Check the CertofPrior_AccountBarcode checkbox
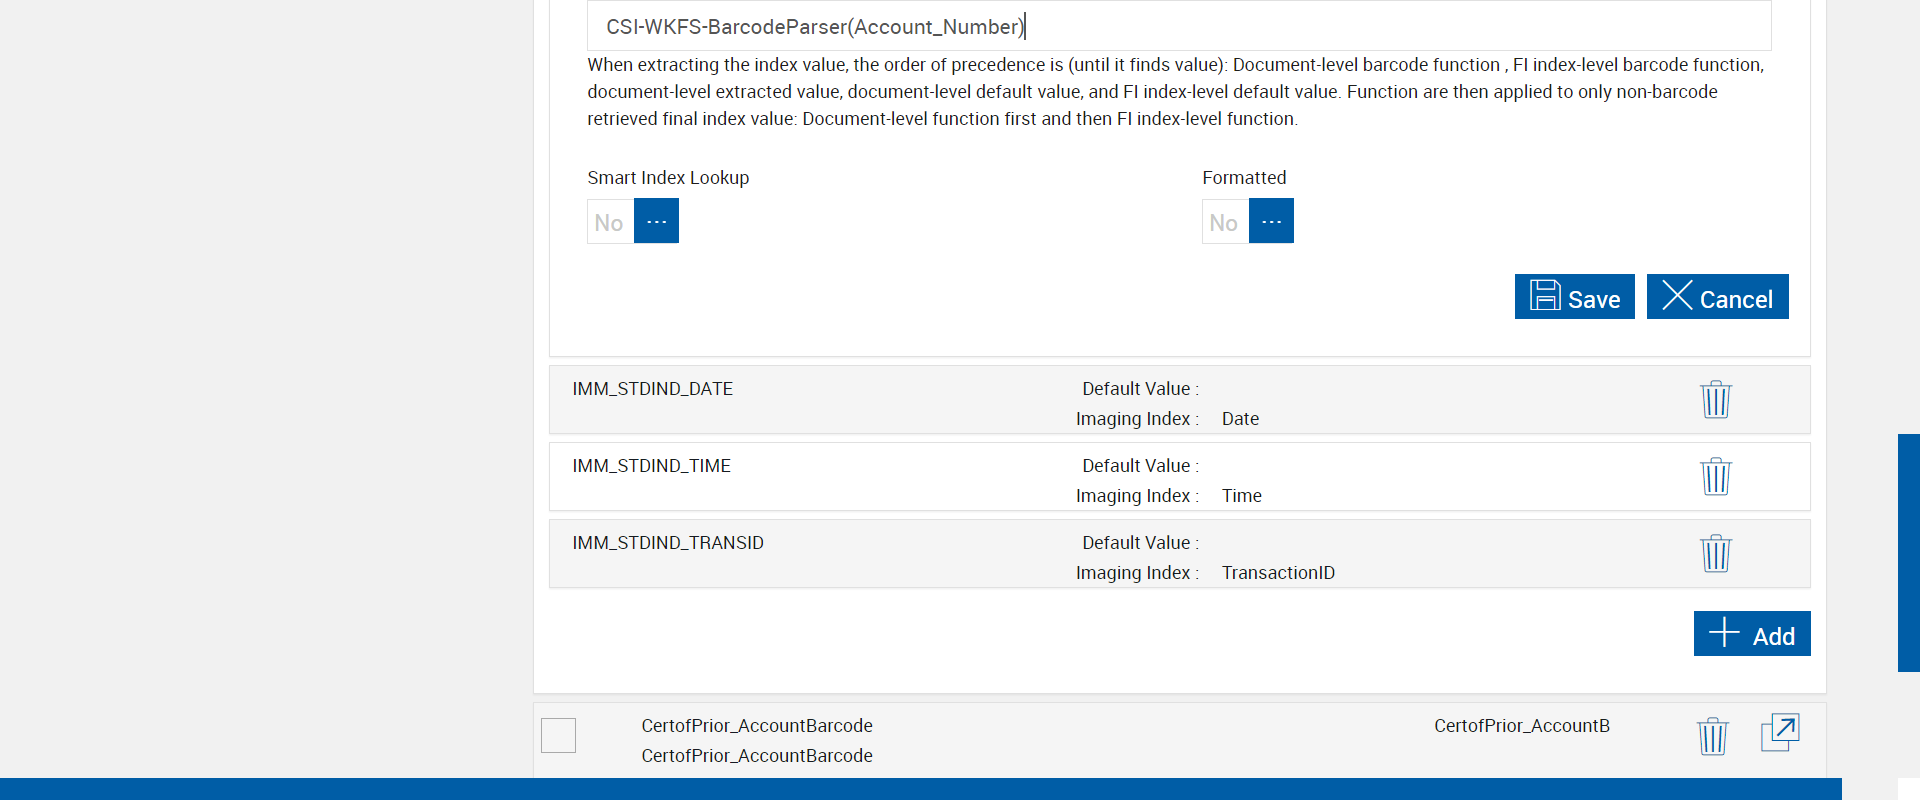Screen dimensions: 1920x800 click(558, 736)
